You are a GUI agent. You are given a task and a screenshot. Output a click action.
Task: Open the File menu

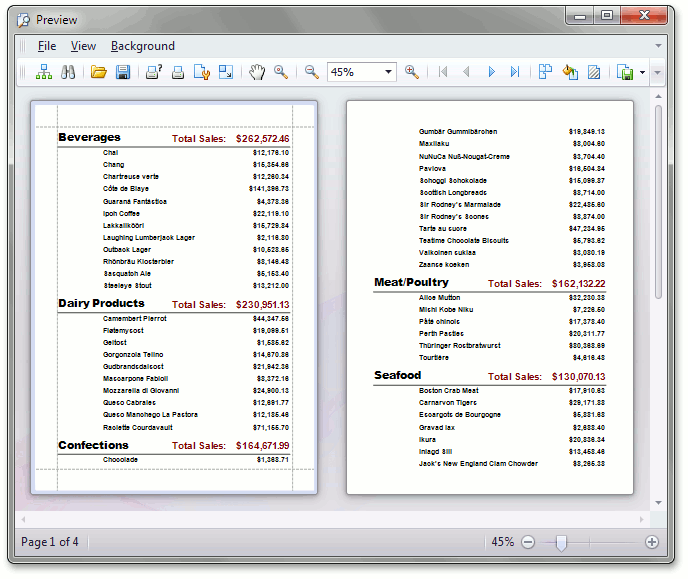[x=47, y=46]
